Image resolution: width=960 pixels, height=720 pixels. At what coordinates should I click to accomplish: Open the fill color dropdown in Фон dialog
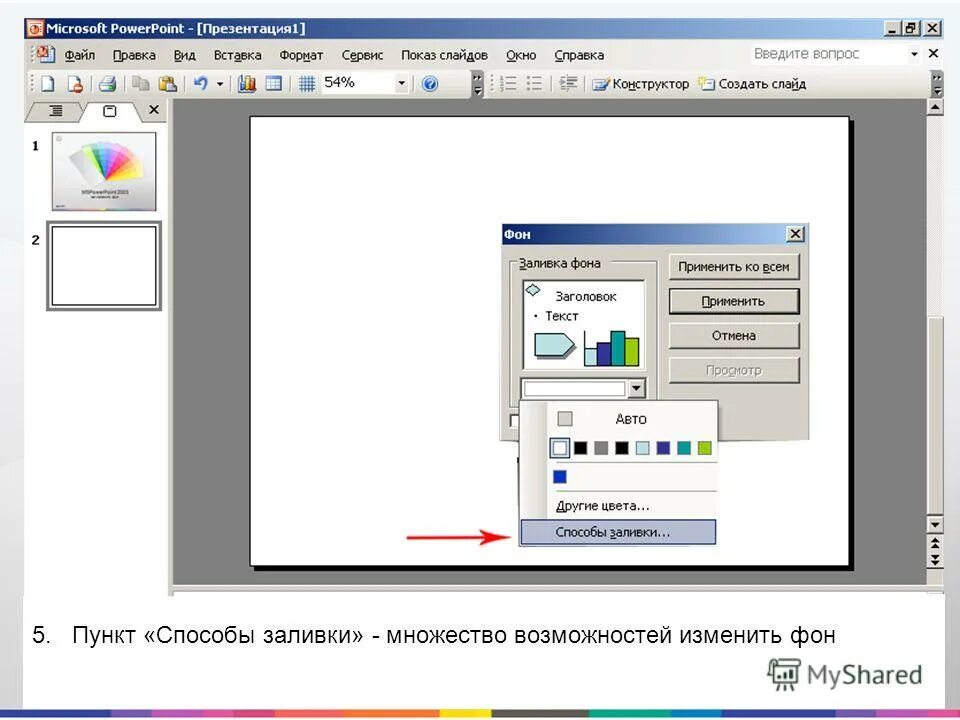click(x=637, y=388)
